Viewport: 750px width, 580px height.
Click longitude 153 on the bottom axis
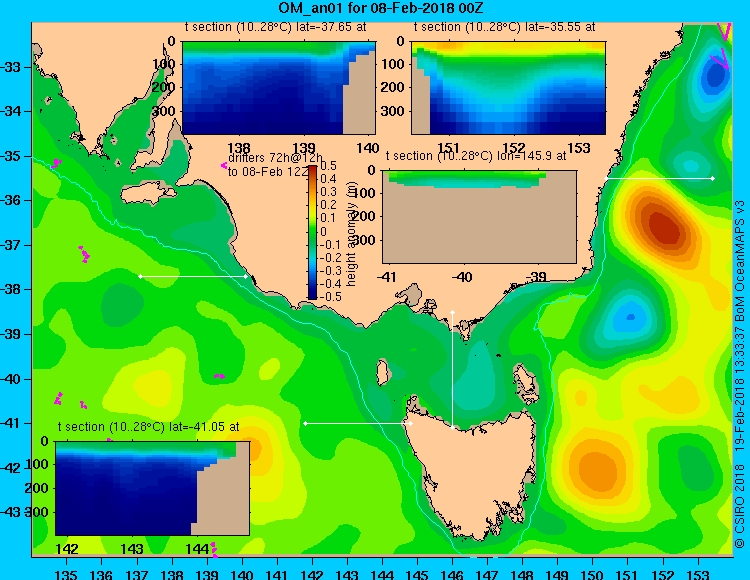tap(698, 573)
